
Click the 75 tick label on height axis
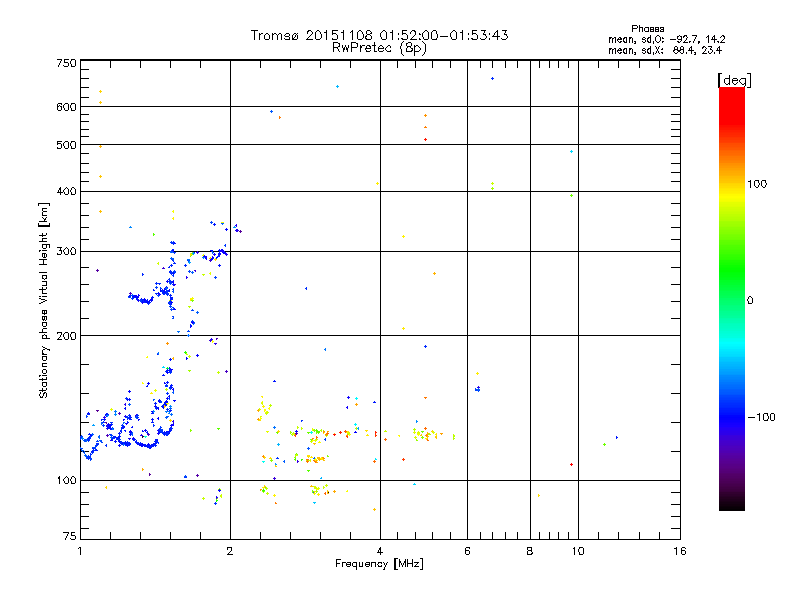(x=70, y=536)
